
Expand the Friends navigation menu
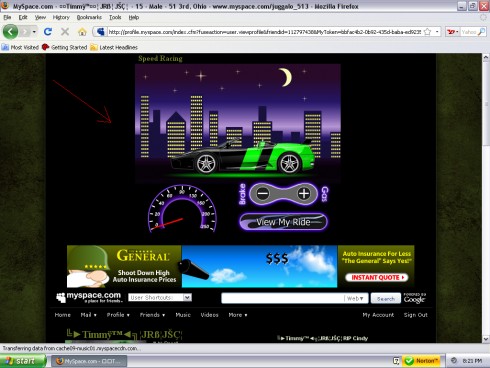click(x=152, y=315)
